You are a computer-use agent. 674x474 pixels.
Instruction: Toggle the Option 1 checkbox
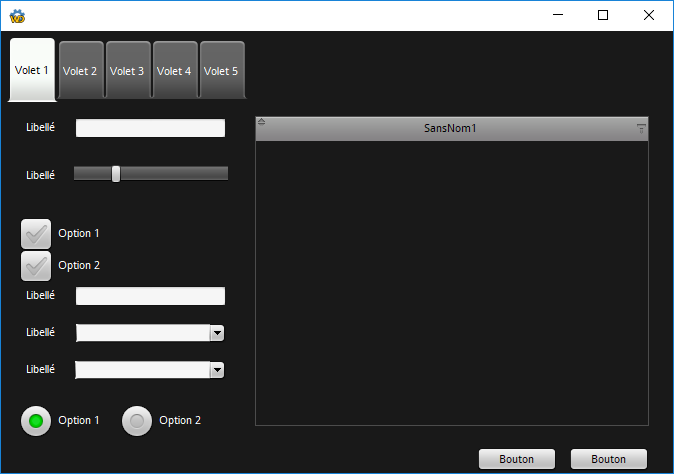[x=36, y=233]
